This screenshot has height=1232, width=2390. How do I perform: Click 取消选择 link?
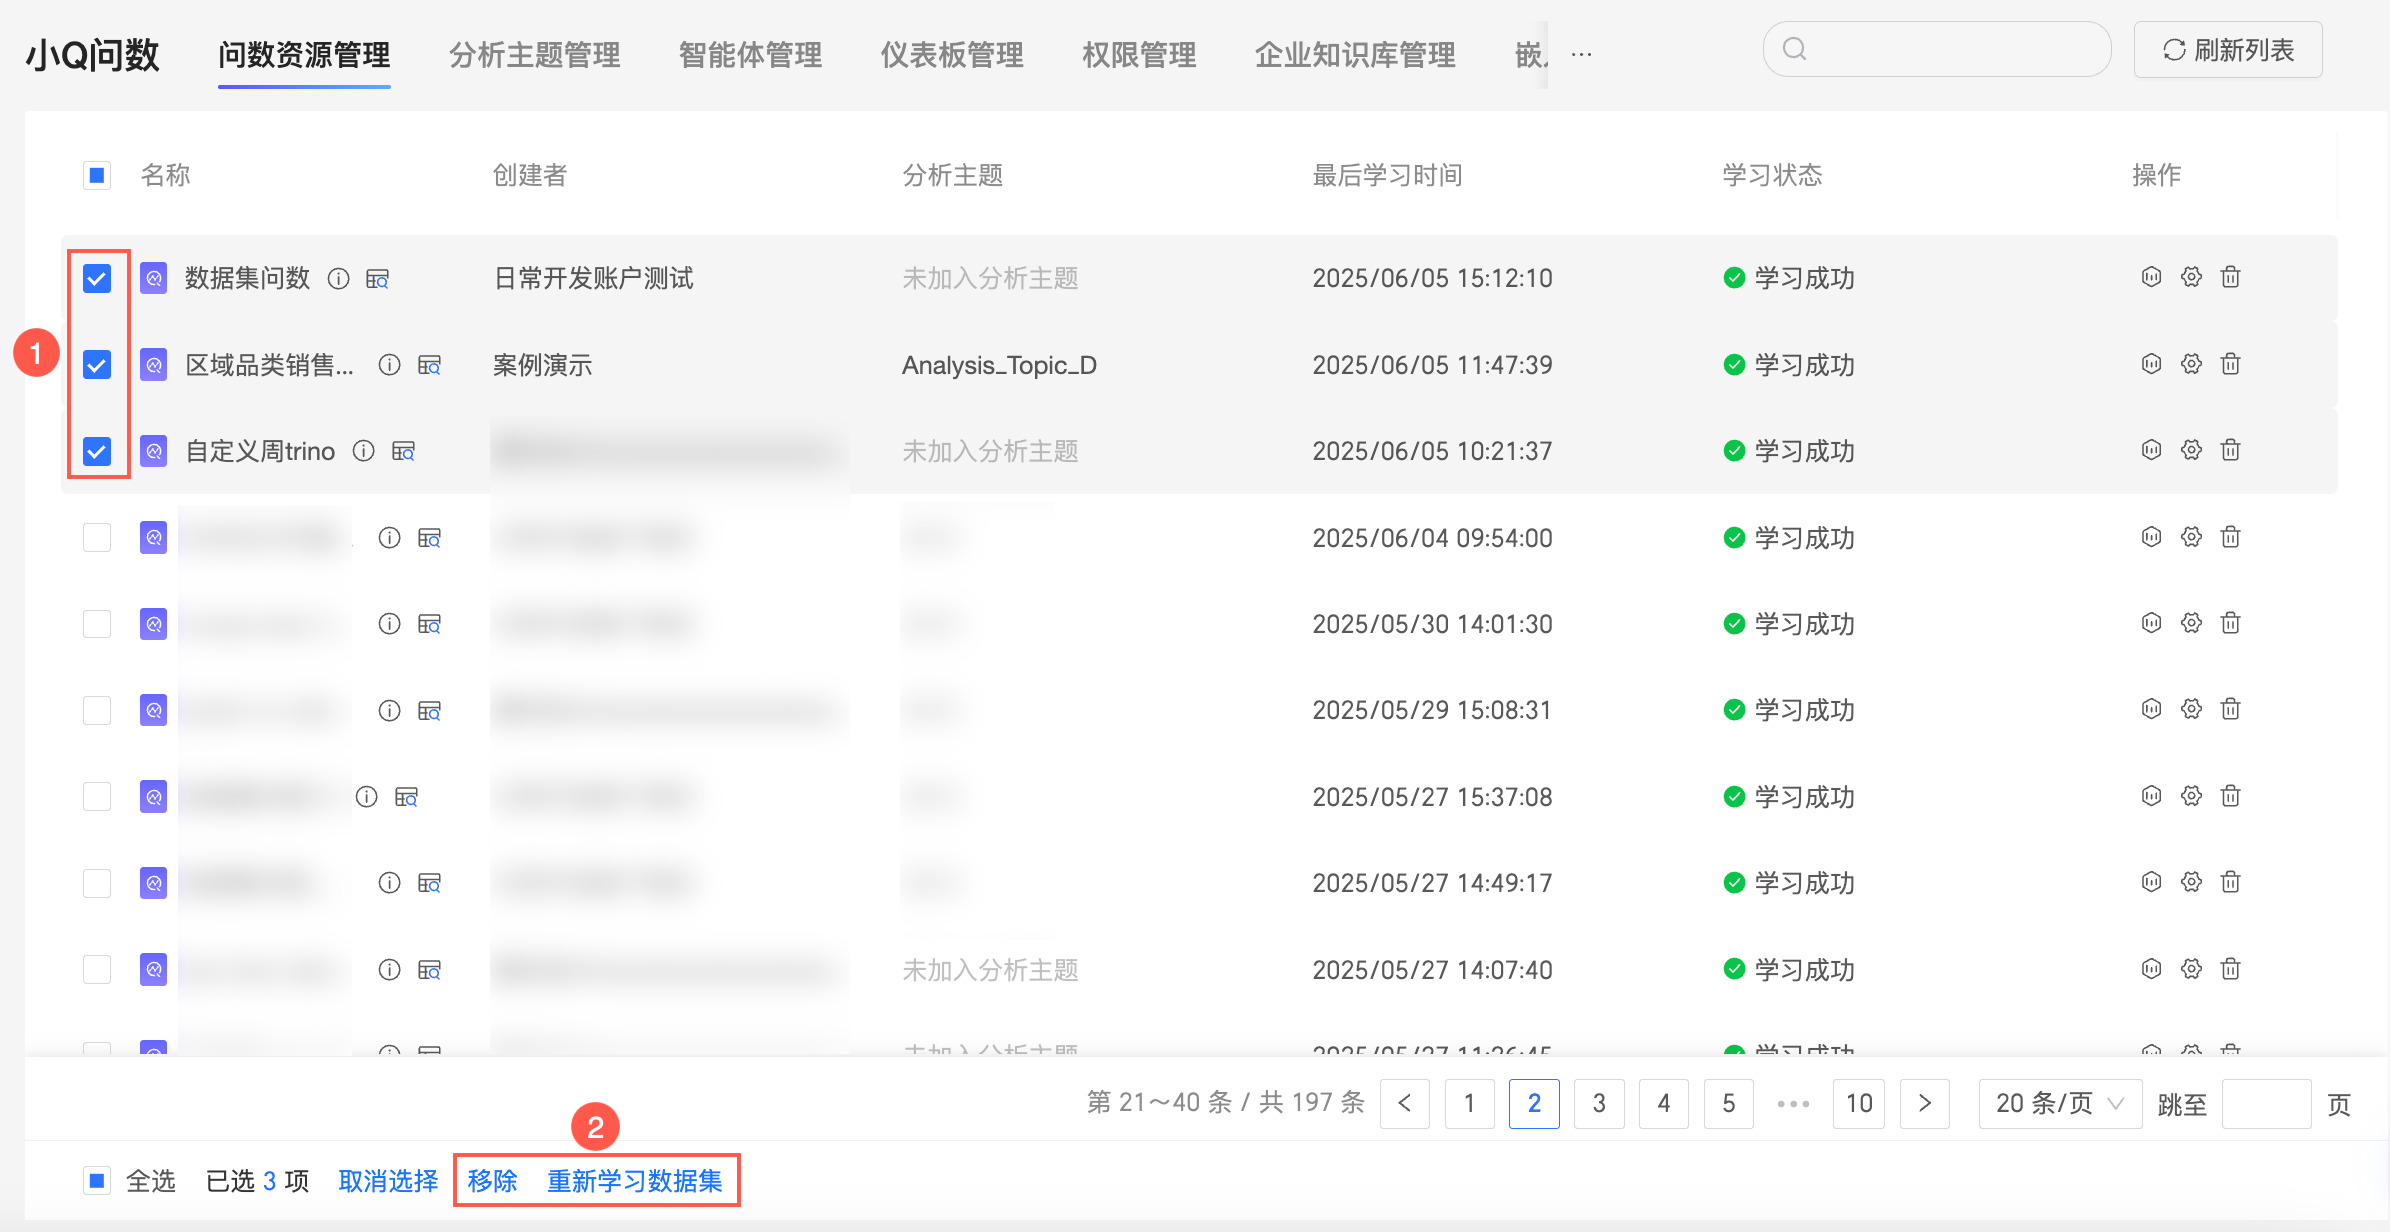[388, 1181]
